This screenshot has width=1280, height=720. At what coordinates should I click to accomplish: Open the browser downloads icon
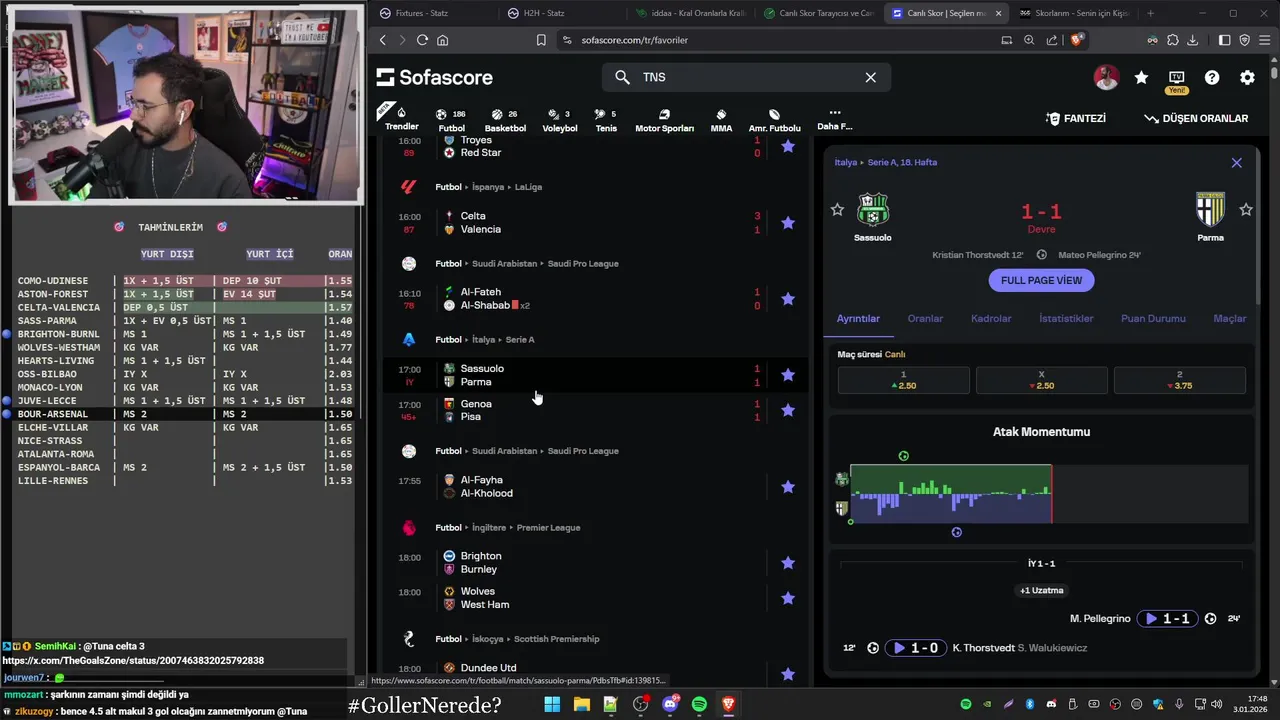coord(1192,40)
